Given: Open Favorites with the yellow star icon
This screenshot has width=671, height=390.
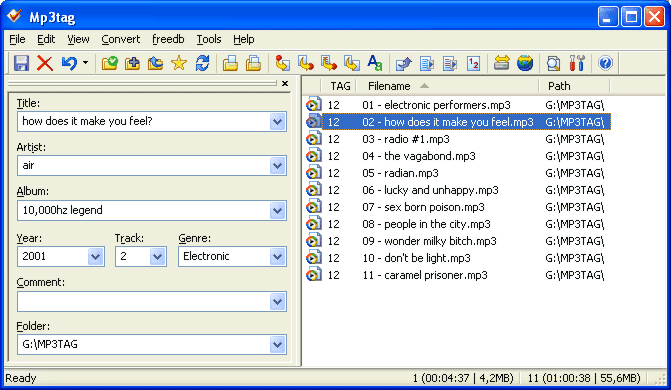Looking at the screenshot, I should tap(179, 63).
